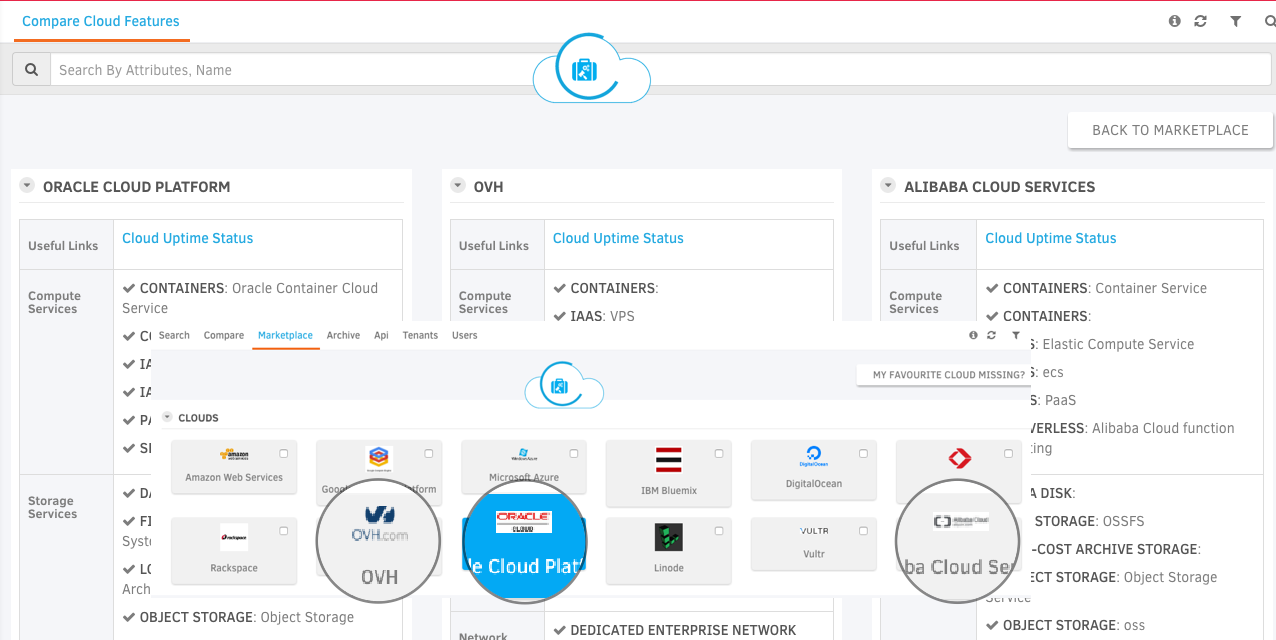Tick the Google Cloud Platform card checkbox
The width and height of the screenshot is (1276, 640).
(428, 454)
